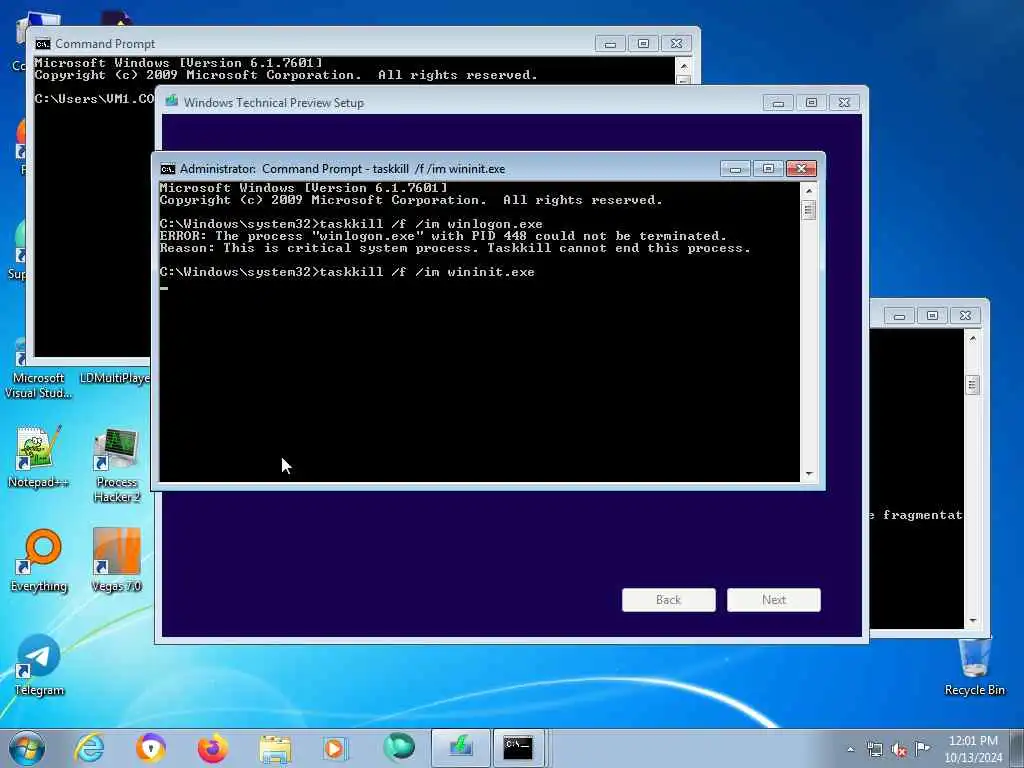Close the Administrator Command Prompt window

pos(801,168)
